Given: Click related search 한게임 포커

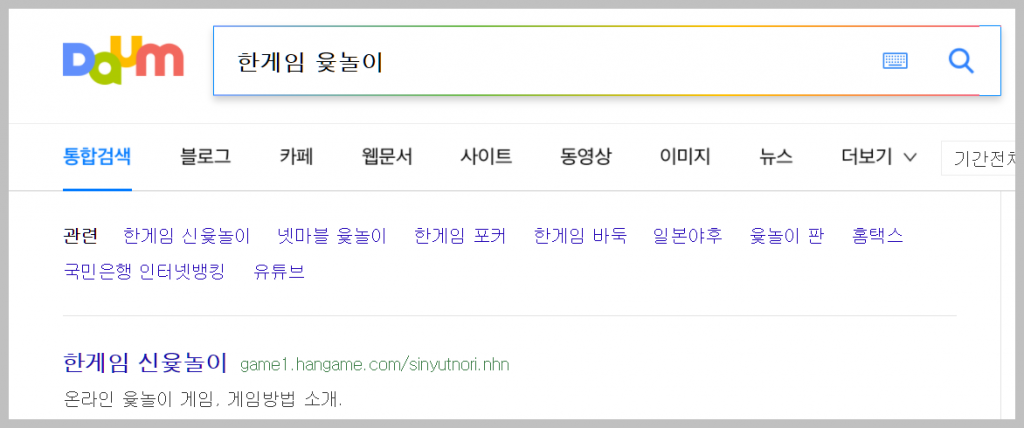Looking at the screenshot, I should click(x=460, y=236).
